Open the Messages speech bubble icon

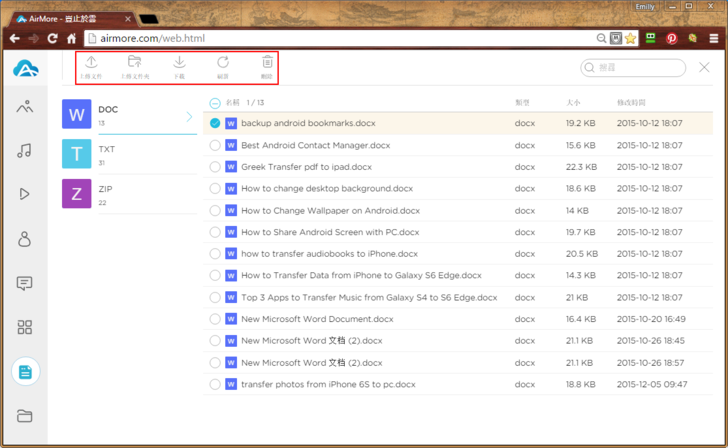pos(25,284)
